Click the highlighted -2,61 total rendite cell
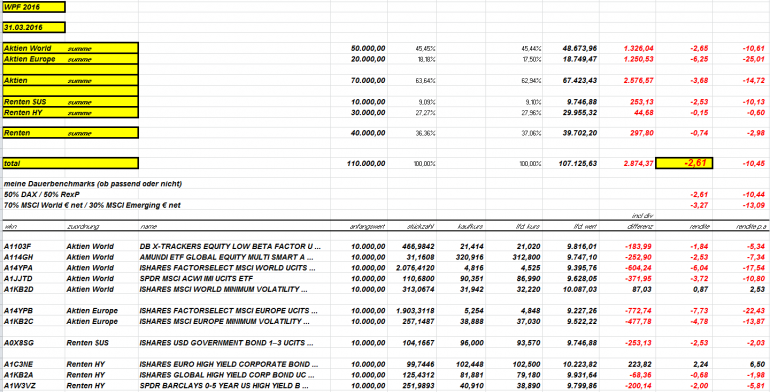This screenshot has width=770, height=392. point(684,163)
